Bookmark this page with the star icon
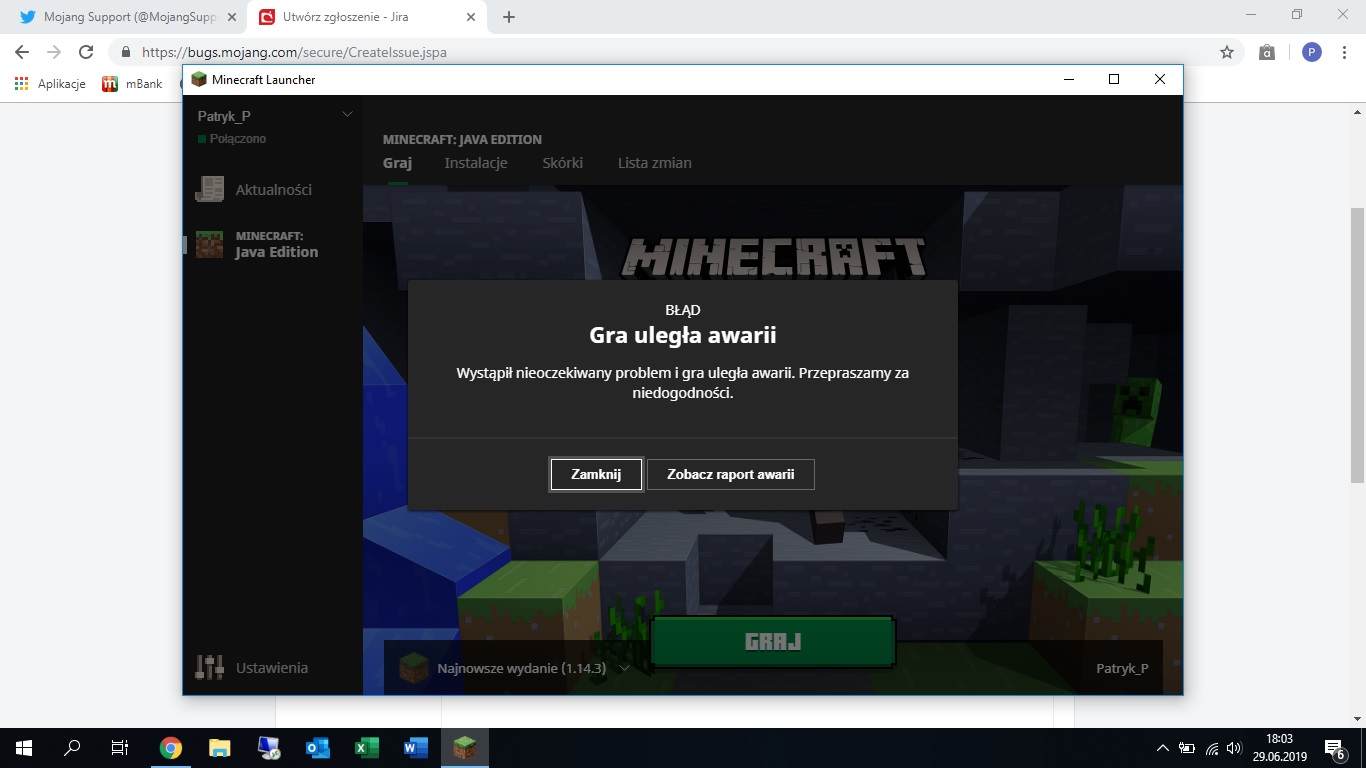Image resolution: width=1366 pixels, height=768 pixels. click(1227, 52)
